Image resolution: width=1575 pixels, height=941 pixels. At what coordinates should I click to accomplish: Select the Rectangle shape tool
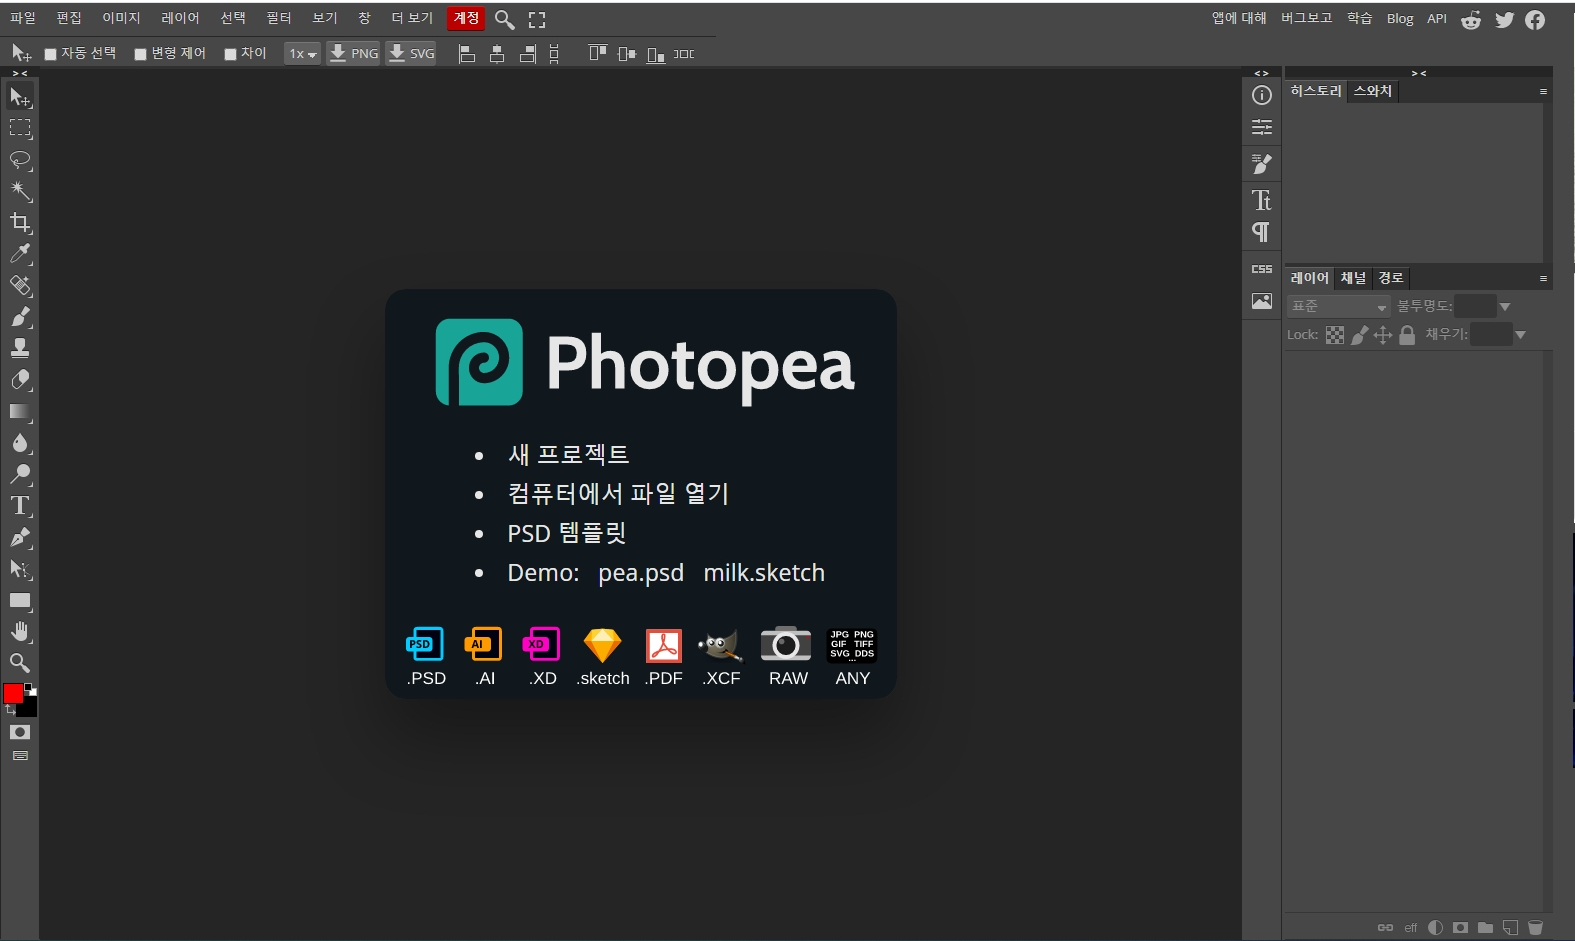[x=20, y=601]
